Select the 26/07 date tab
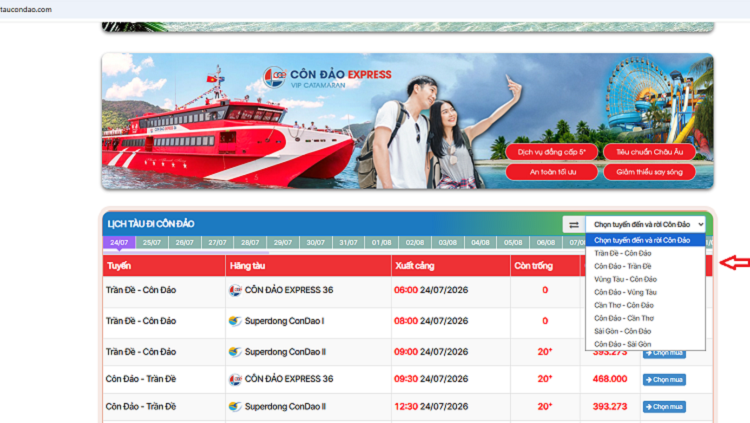This screenshot has width=750, height=423. click(185, 243)
